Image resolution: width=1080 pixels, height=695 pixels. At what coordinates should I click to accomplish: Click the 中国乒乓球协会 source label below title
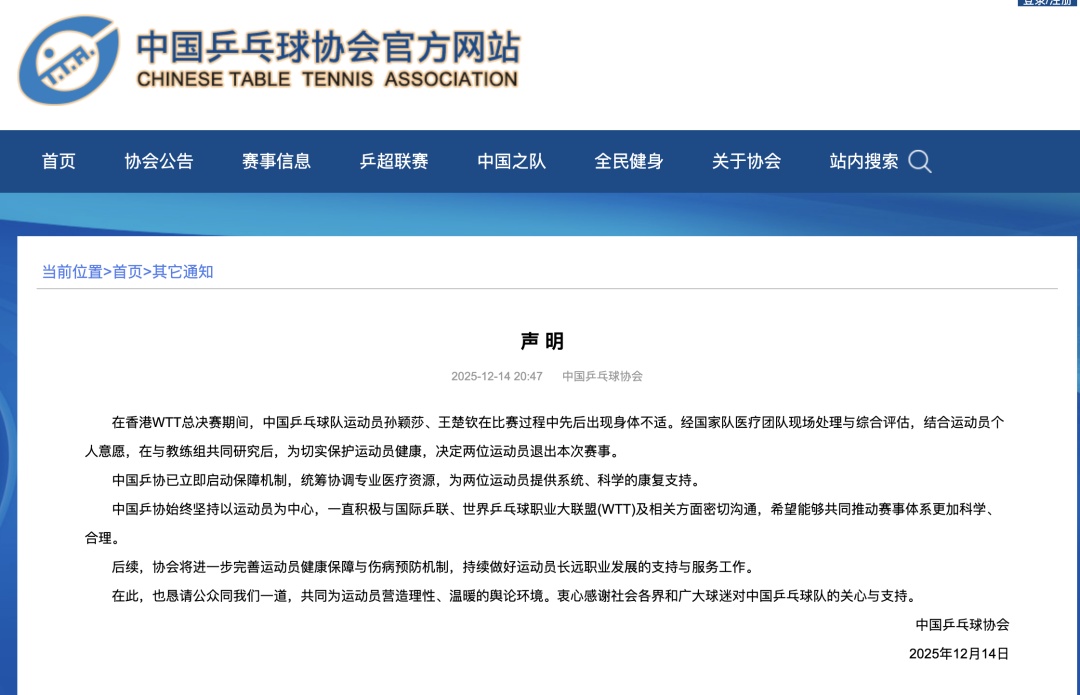pyautogui.click(x=602, y=376)
